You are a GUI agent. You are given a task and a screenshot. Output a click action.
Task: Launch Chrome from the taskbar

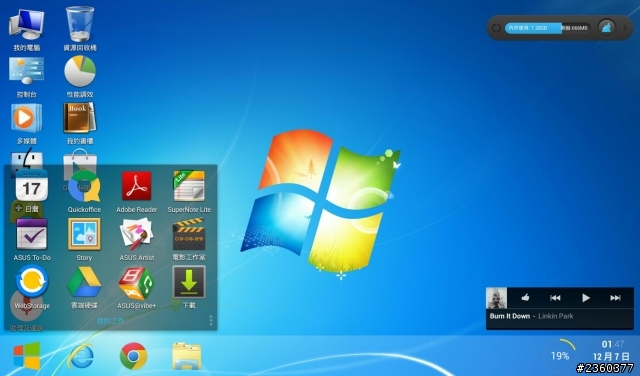click(133, 356)
